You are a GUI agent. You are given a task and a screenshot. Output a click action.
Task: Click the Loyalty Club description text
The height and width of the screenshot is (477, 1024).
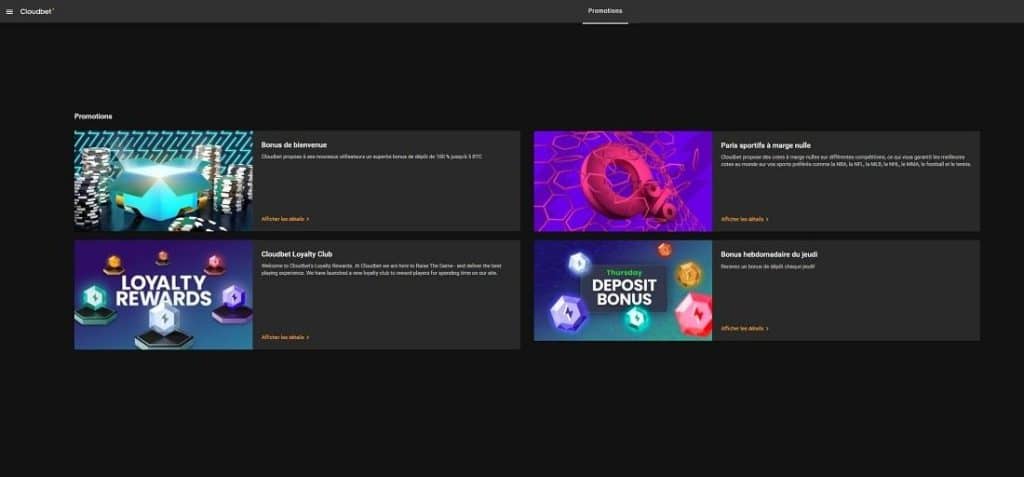(381, 270)
